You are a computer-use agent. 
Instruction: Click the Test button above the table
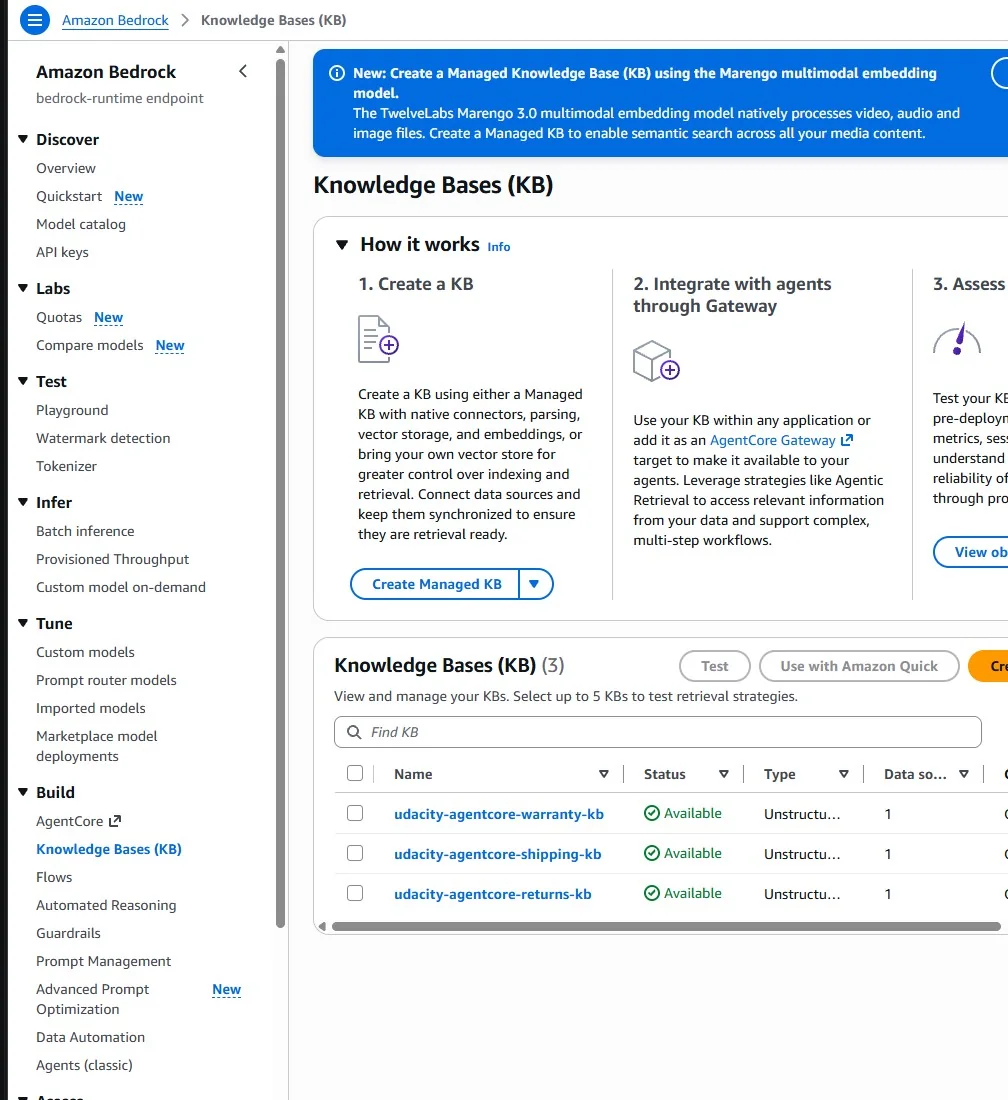point(715,666)
